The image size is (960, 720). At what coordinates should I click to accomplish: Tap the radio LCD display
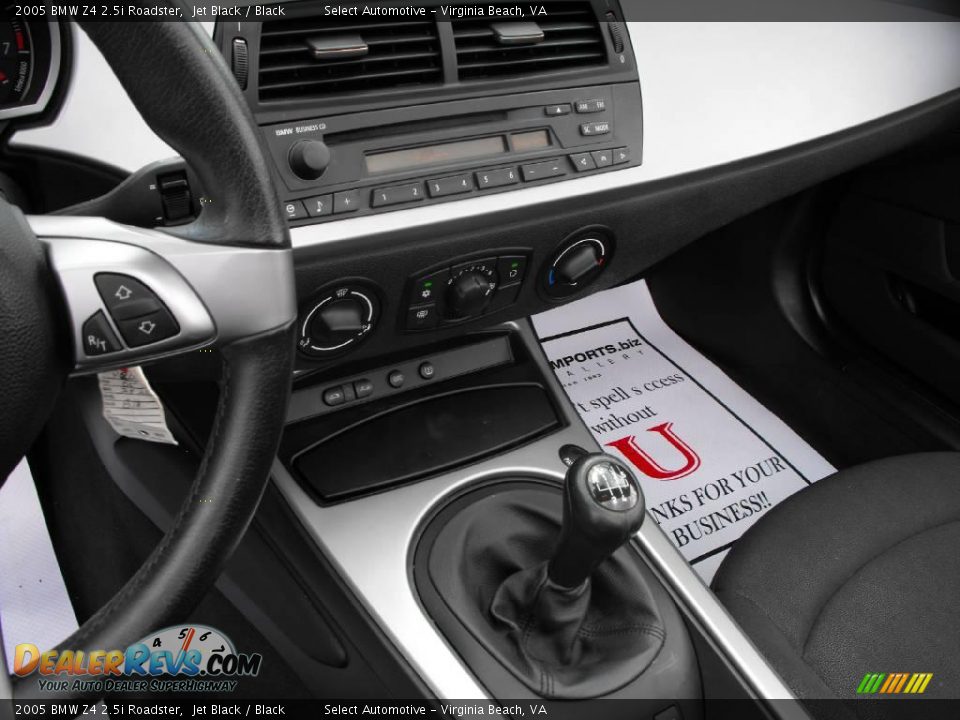click(436, 154)
